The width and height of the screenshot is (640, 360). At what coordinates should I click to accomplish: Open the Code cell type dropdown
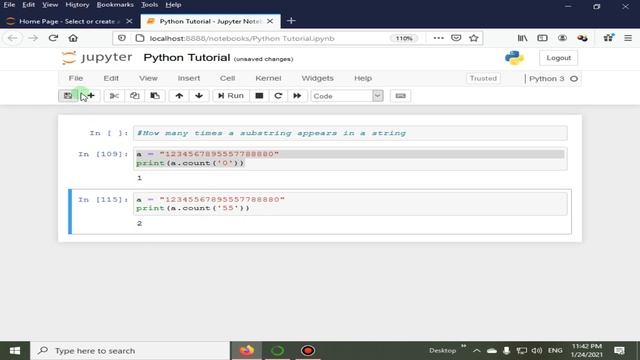click(347, 96)
